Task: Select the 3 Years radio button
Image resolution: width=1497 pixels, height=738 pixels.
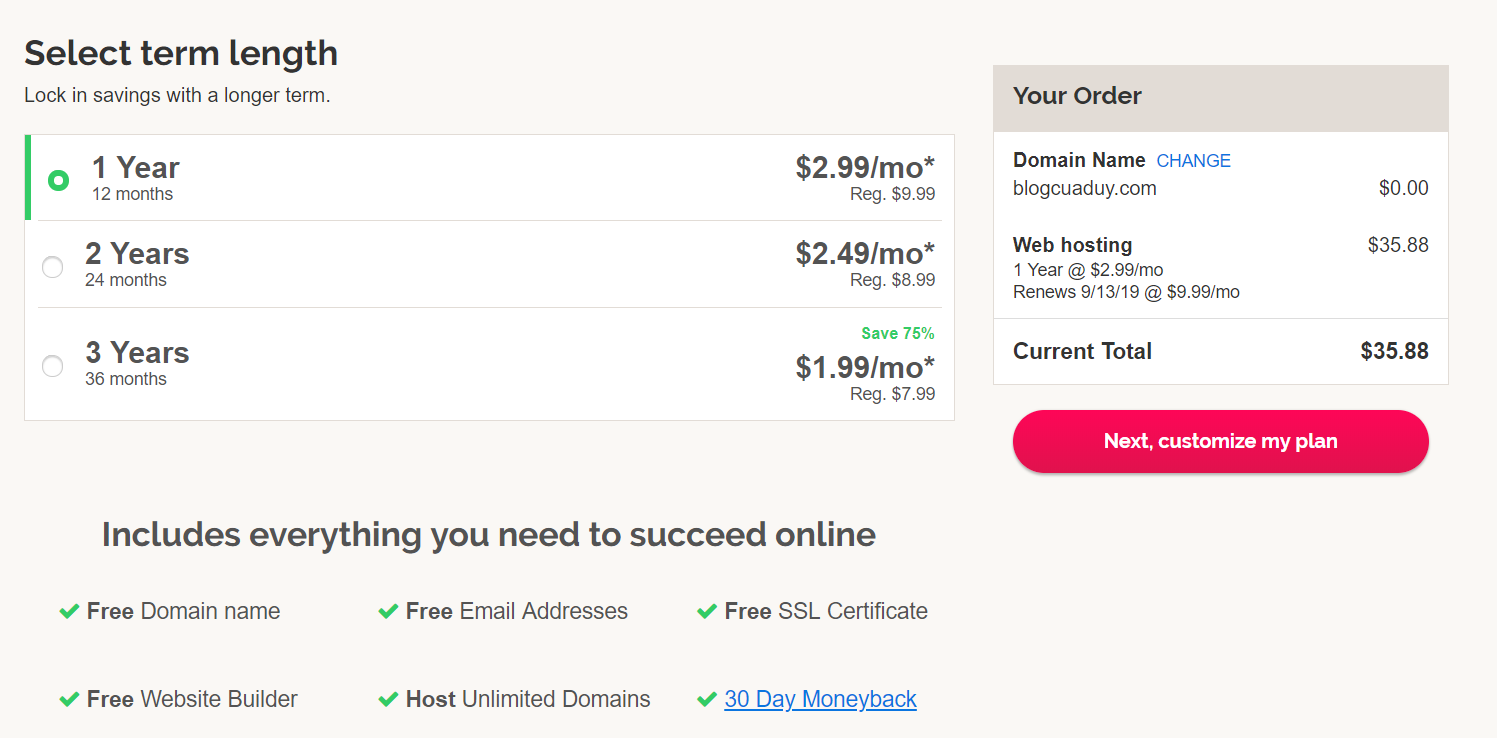Action: pyautogui.click(x=52, y=366)
